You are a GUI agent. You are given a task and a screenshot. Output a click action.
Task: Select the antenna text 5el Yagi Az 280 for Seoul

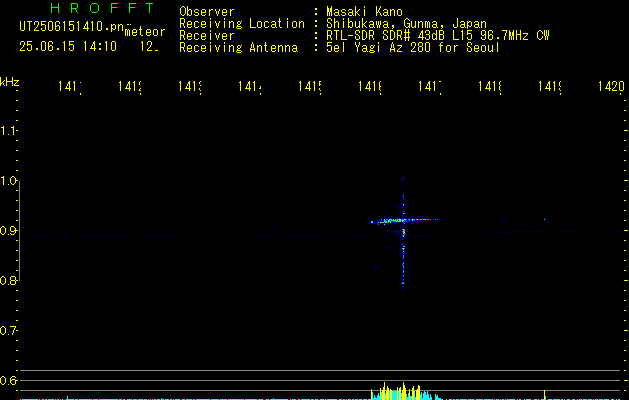pos(413,48)
